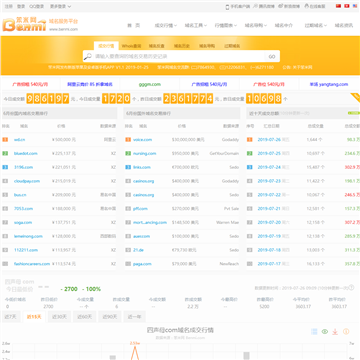Open the fashioncareers.com domain link
The width and height of the screenshot is (360, 360).
[x=32, y=264]
